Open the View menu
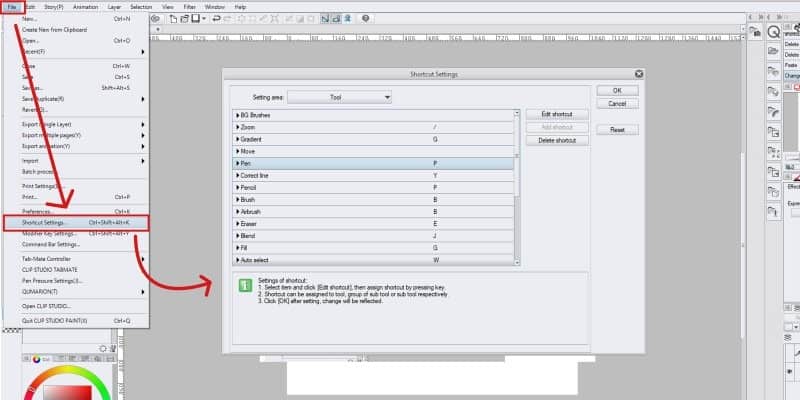800x400 pixels. click(x=167, y=7)
